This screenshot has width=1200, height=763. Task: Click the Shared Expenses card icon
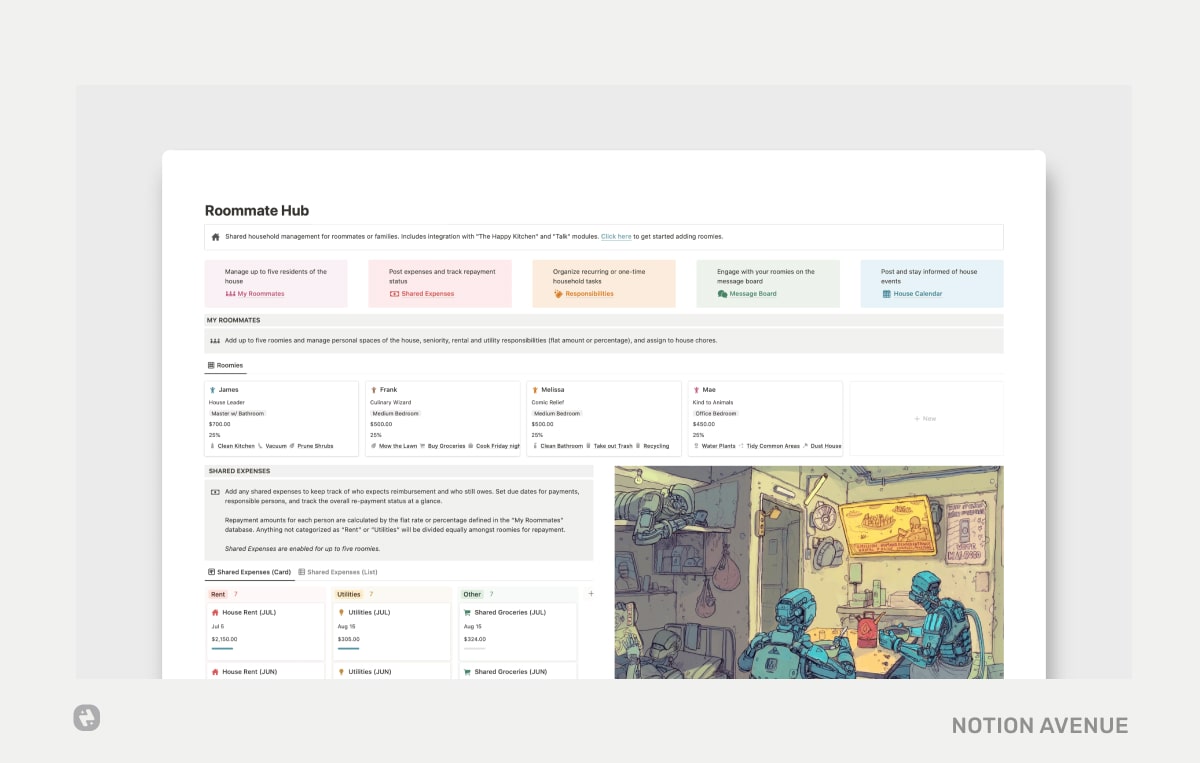(x=394, y=294)
